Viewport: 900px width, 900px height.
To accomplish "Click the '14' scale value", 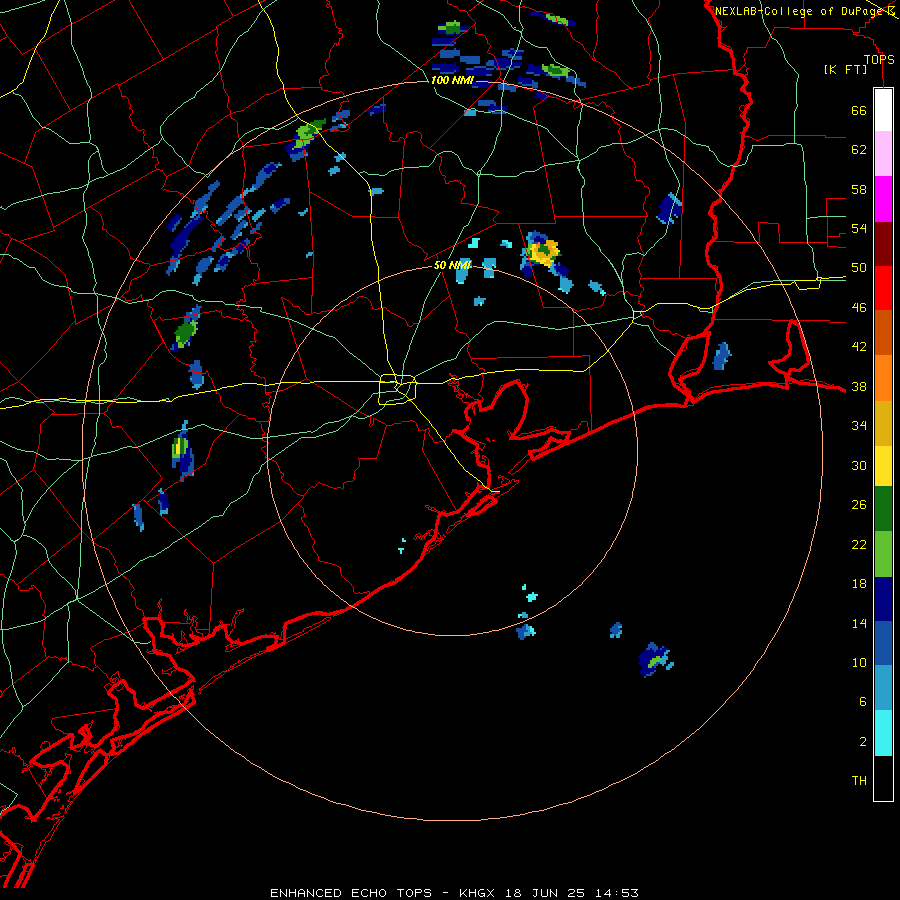I will [859, 623].
